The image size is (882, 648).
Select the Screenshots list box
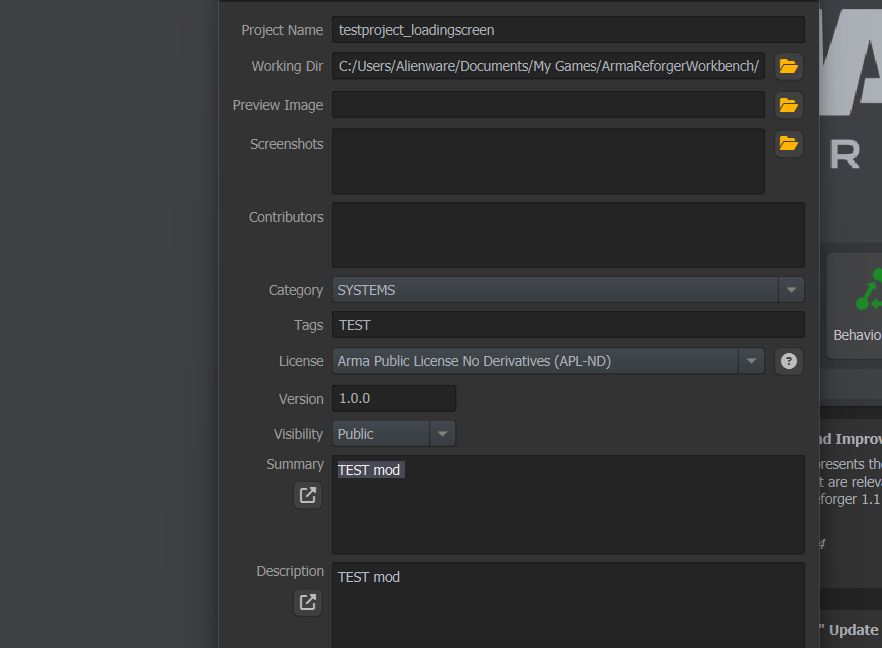(548, 161)
